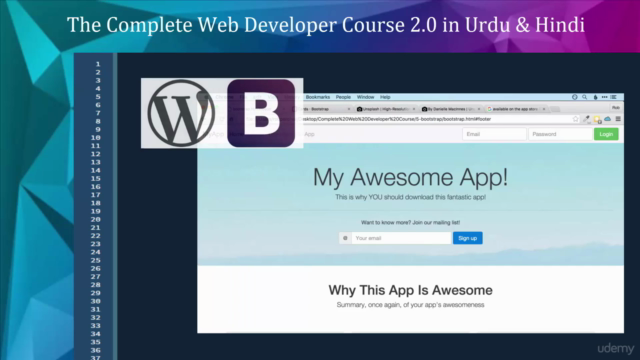This screenshot has width=640, height=360.
Task: Click the blue Sign up button
Action: point(467,238)
